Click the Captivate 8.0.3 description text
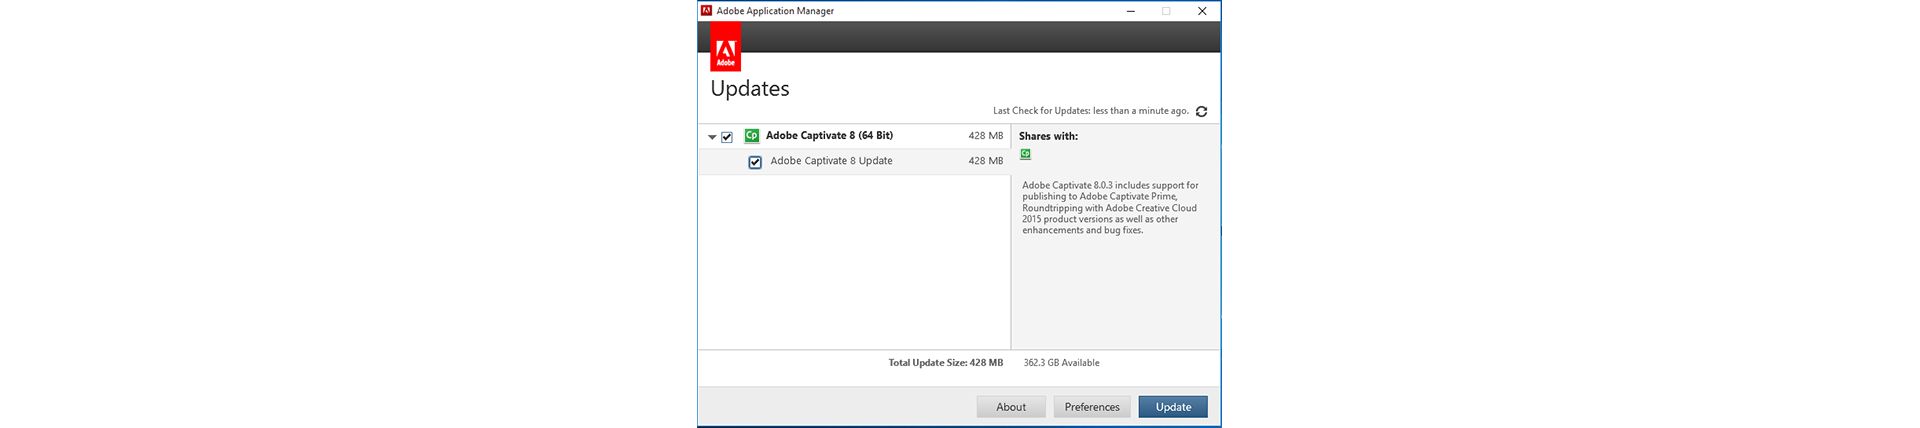The height and width of the screenshot is (428, 1920). pyautogui.click(x=1109, y=208)
